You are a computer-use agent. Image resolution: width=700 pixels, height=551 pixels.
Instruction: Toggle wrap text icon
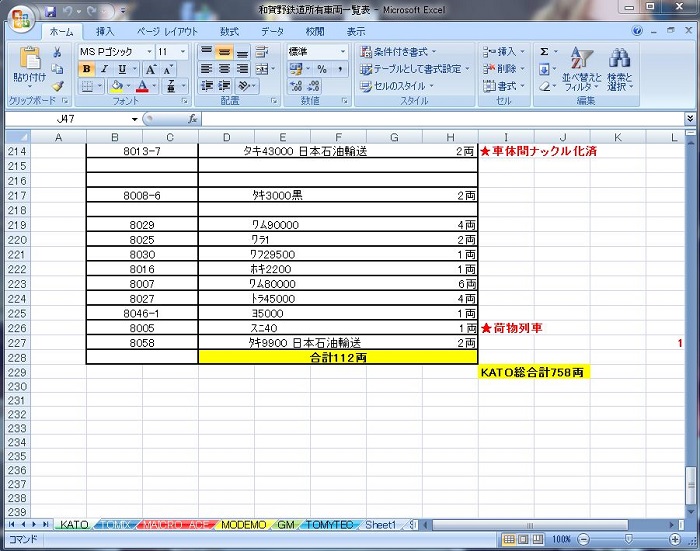tap(262, 52)
